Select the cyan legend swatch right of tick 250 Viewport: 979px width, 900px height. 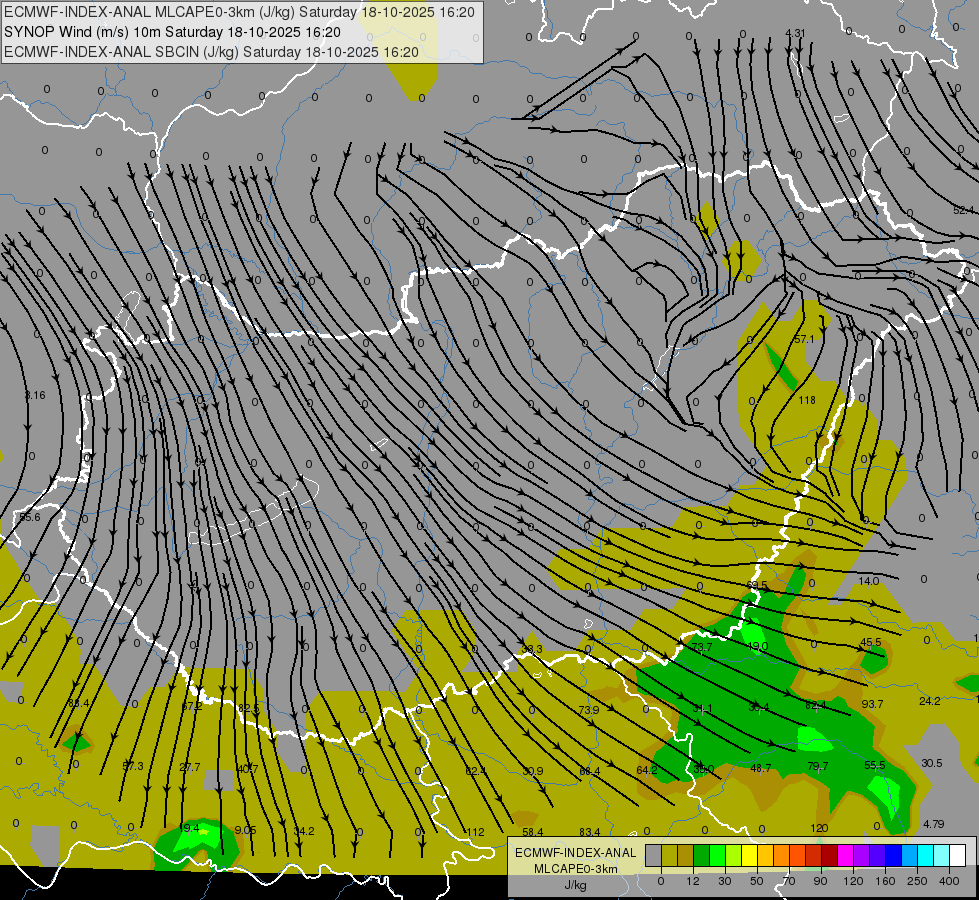point(925,855)
